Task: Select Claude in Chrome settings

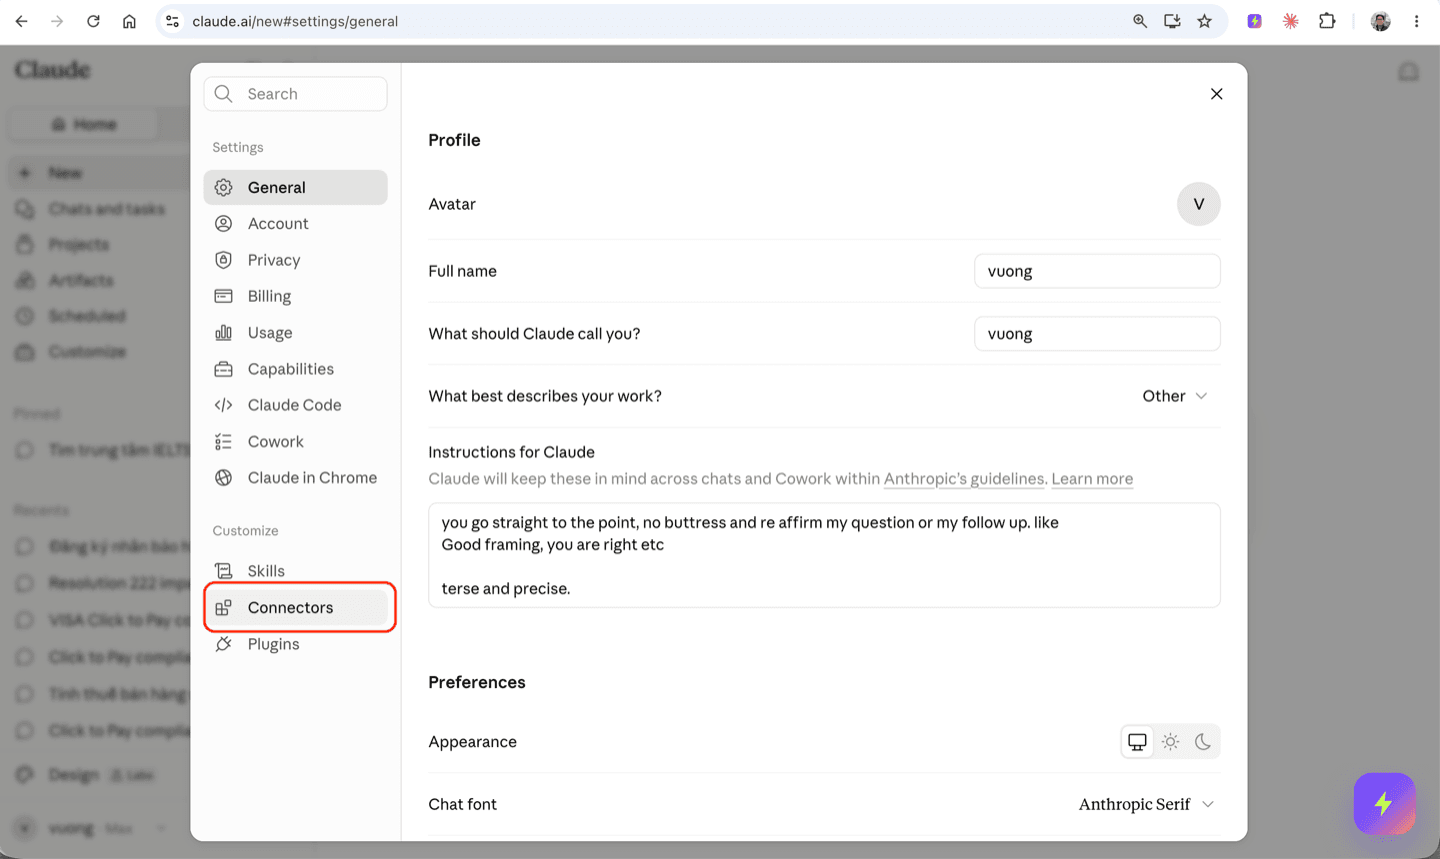Action: pyautogui.click(x=295, y=478)
